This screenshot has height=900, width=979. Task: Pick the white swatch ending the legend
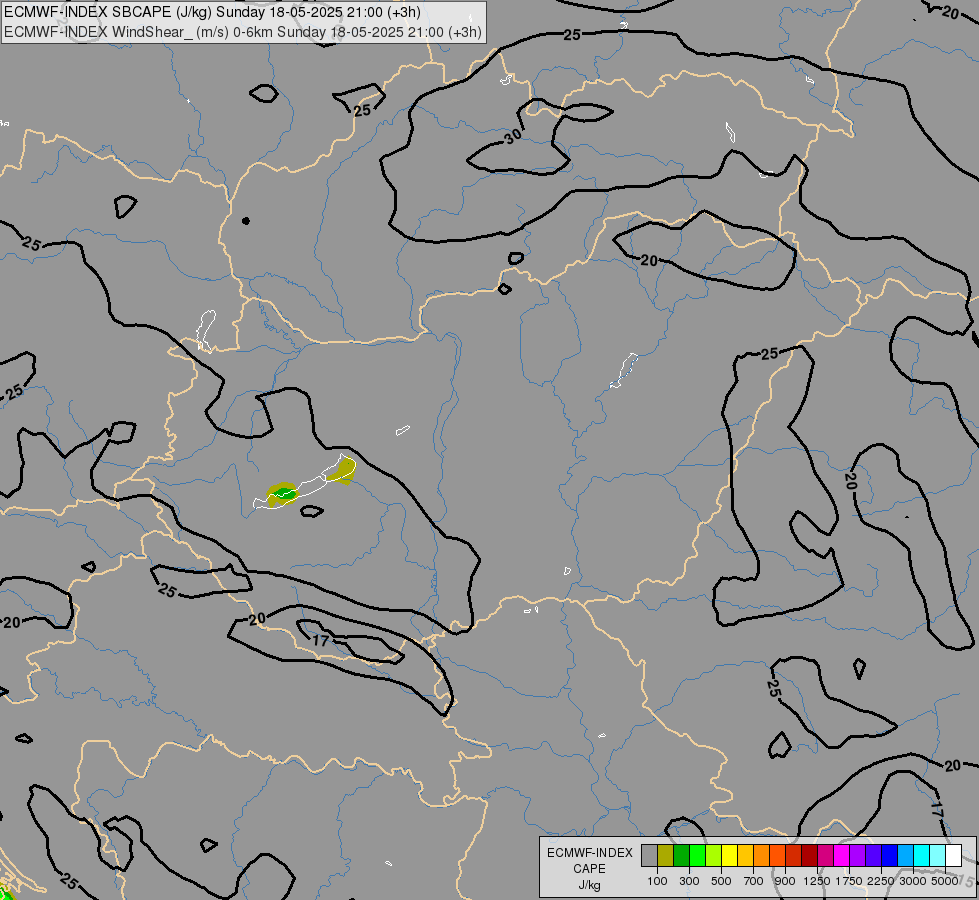point(953,855)
